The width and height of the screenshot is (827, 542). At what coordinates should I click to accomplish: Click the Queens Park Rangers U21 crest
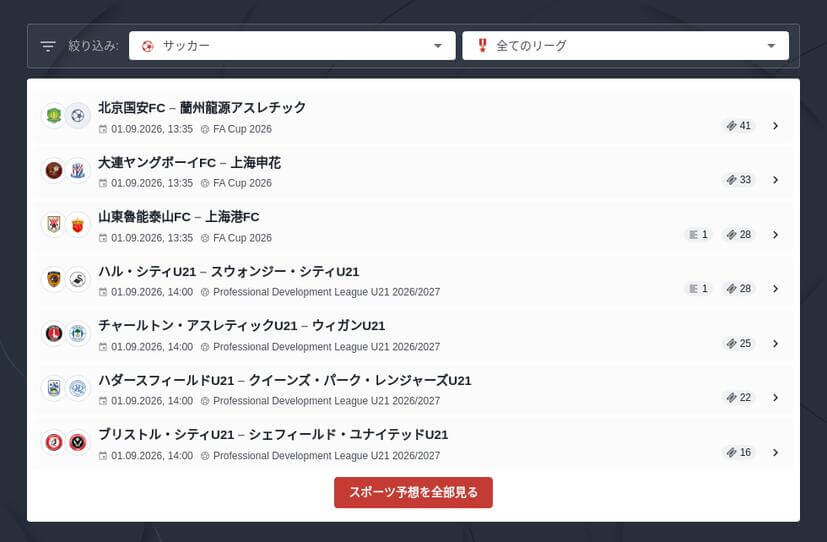(78, 388)
